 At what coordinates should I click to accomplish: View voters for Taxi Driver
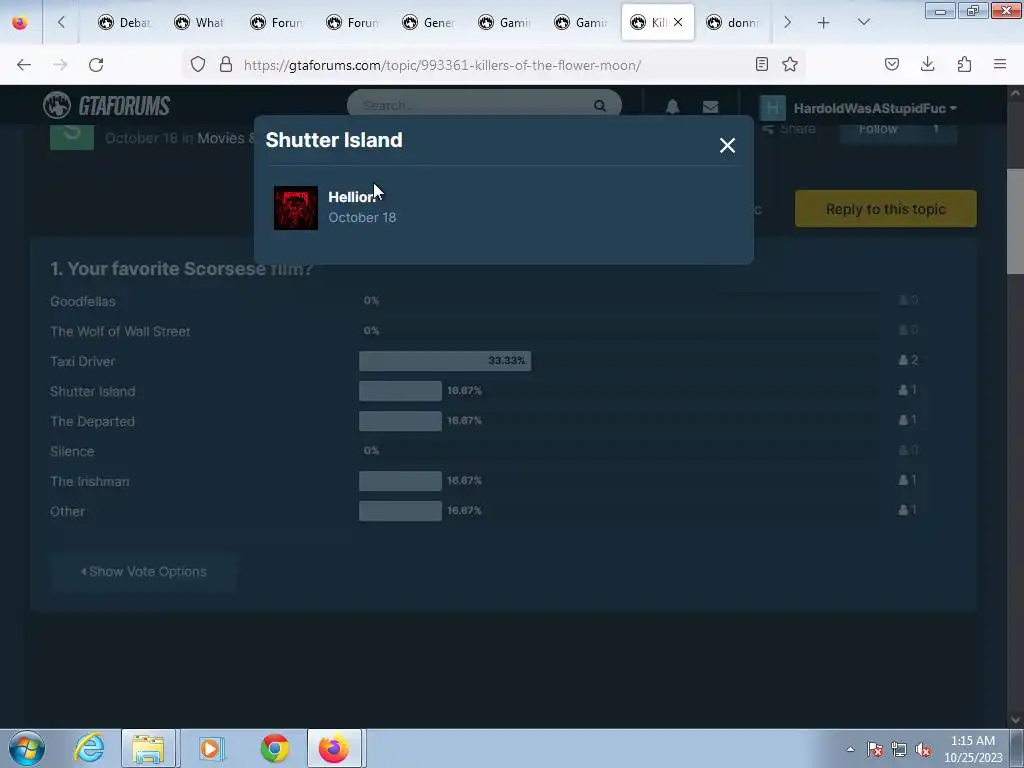[908, 360]
